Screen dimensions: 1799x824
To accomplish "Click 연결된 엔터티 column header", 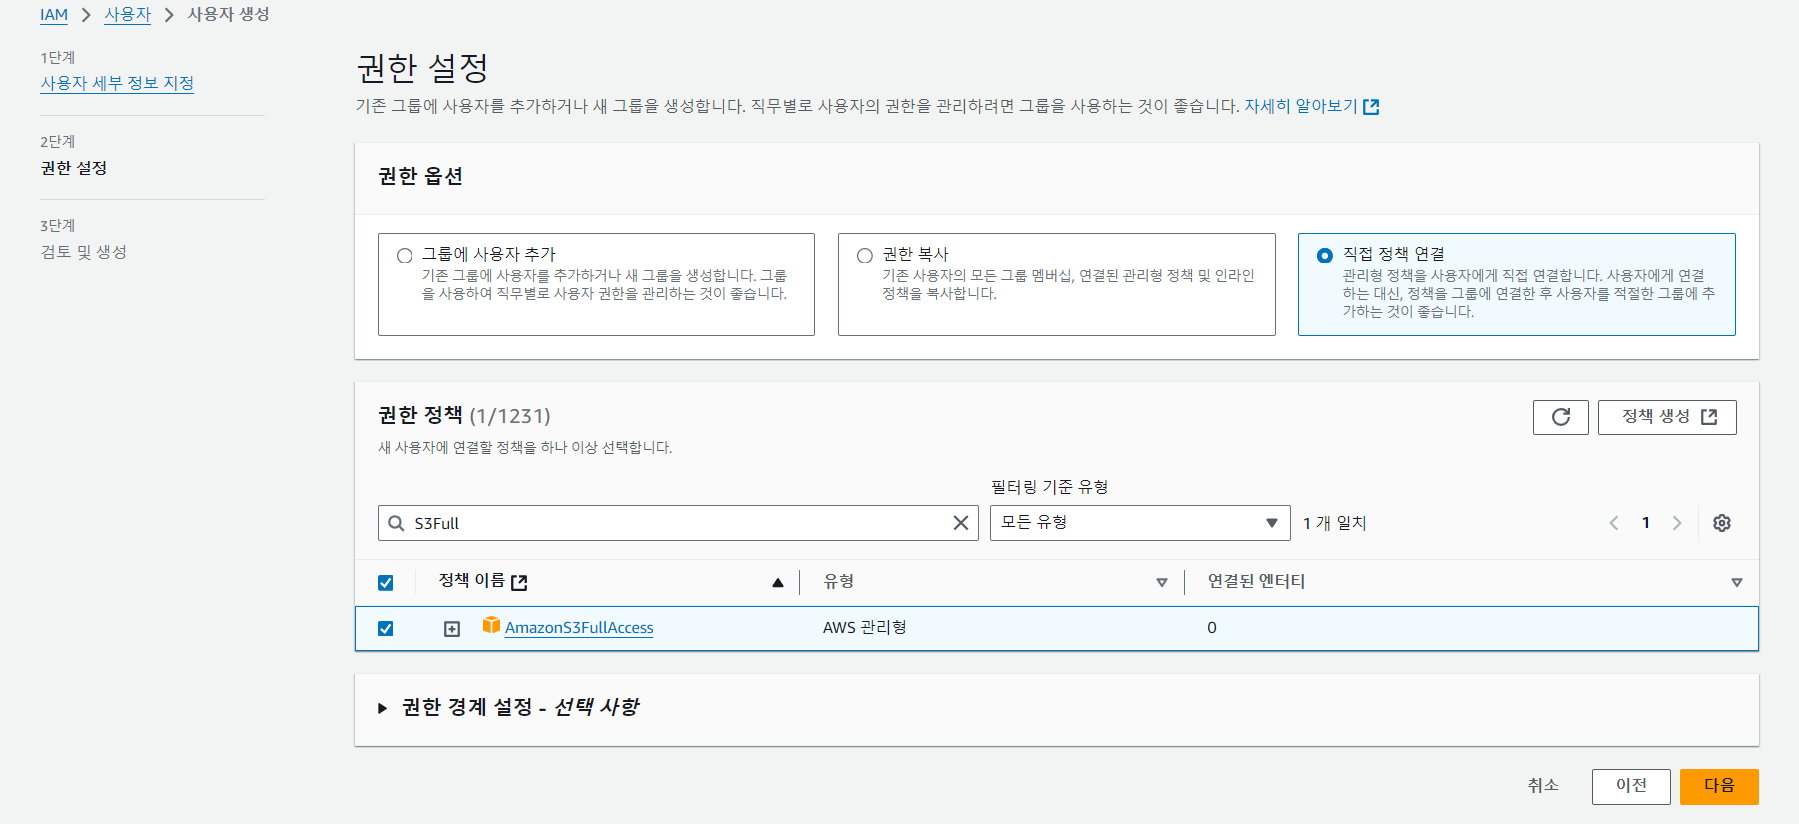I will pos(1256,582).
